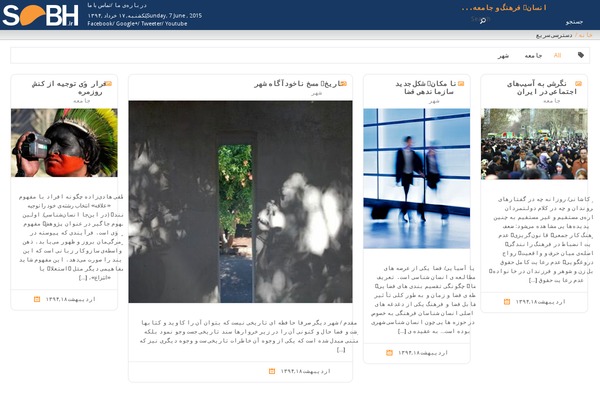Click the tag icon in filter bar
The image size is (600, 400).
click(x=581, y=55)
